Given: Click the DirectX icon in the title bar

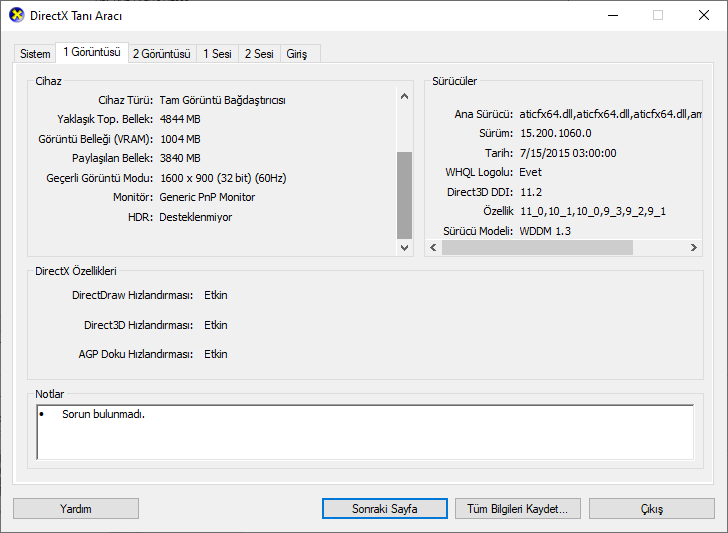Looking at the screenshot, I should click(16, 15).
